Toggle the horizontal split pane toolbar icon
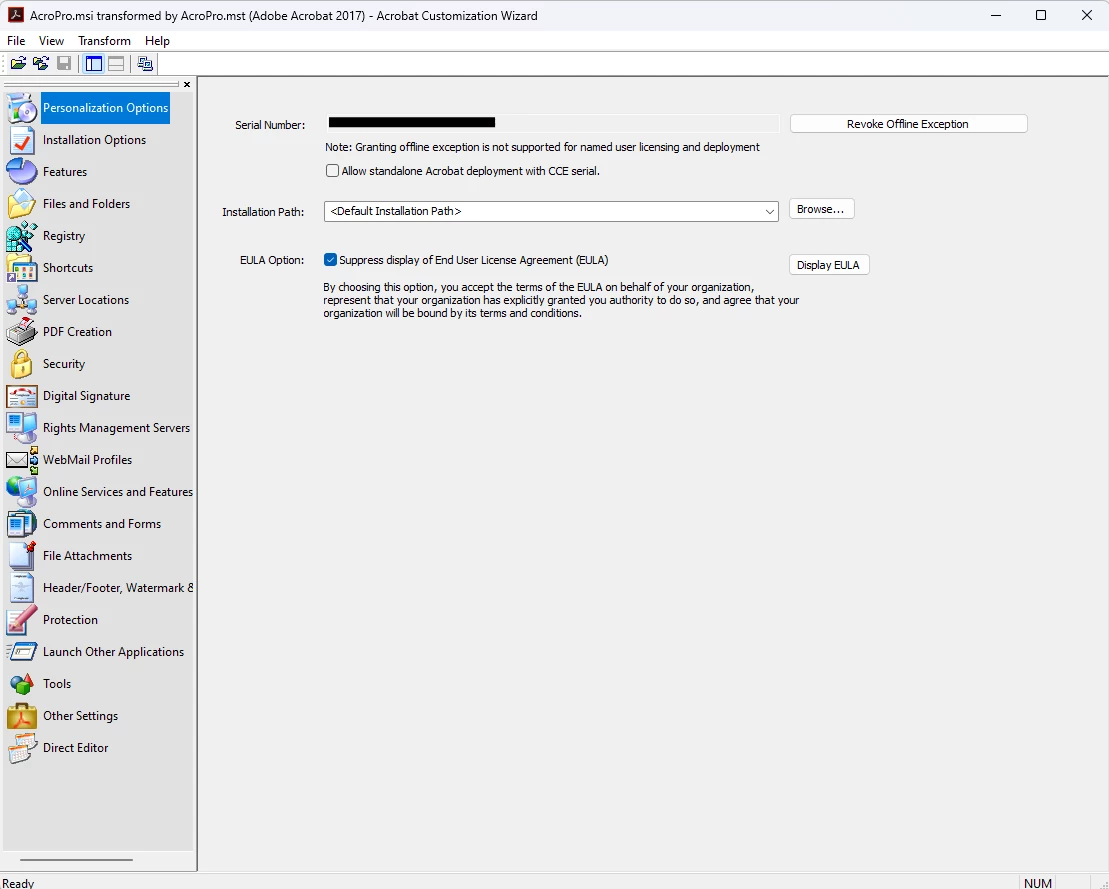 [116, 64]
